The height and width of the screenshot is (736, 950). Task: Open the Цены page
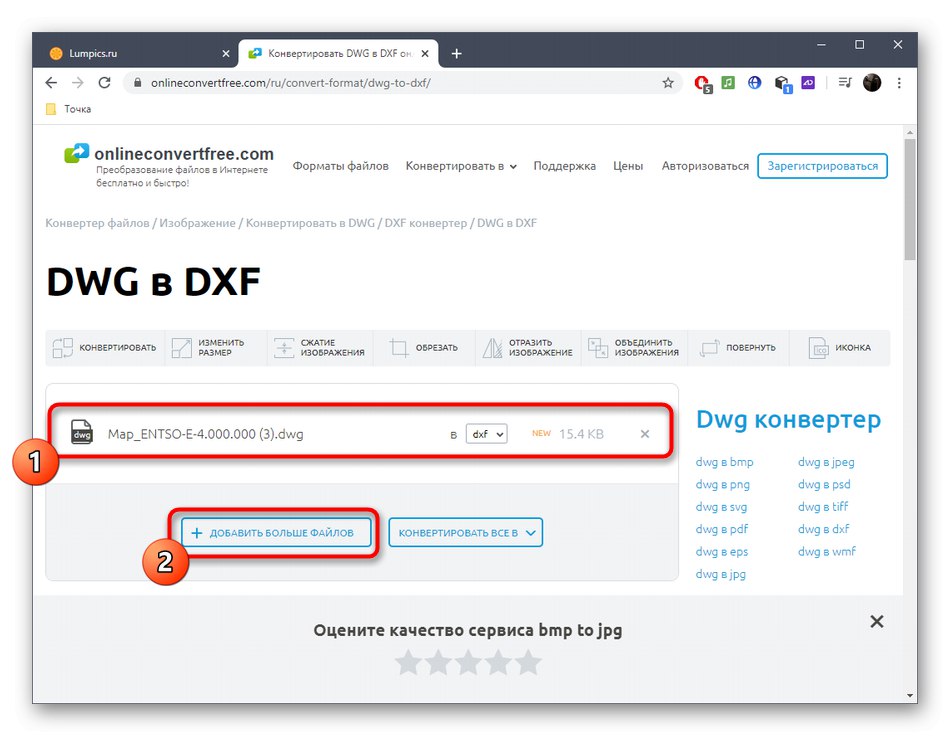coord(628,166)
